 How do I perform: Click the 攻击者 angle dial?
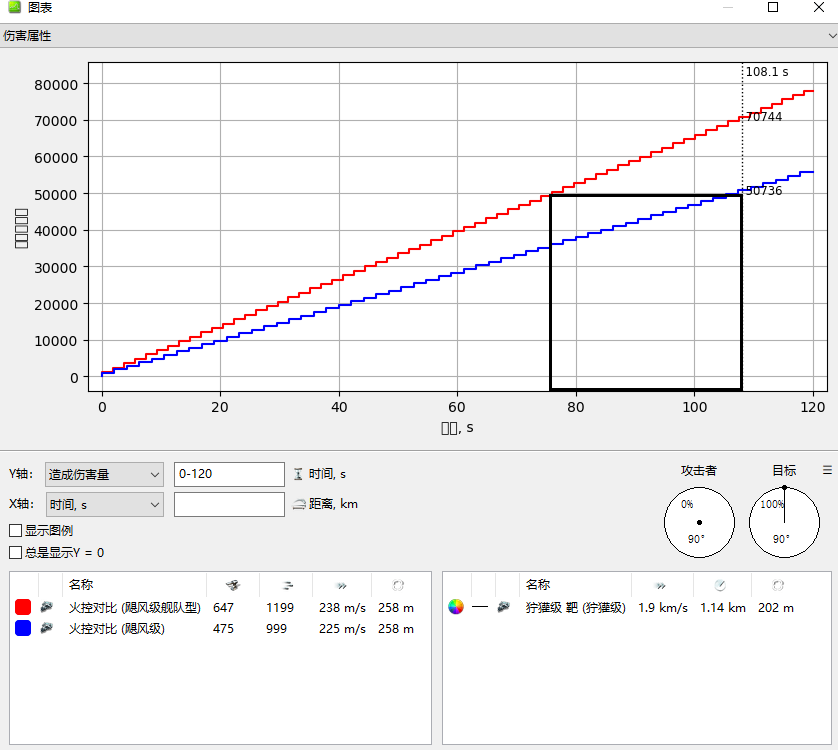coord(699,522)
